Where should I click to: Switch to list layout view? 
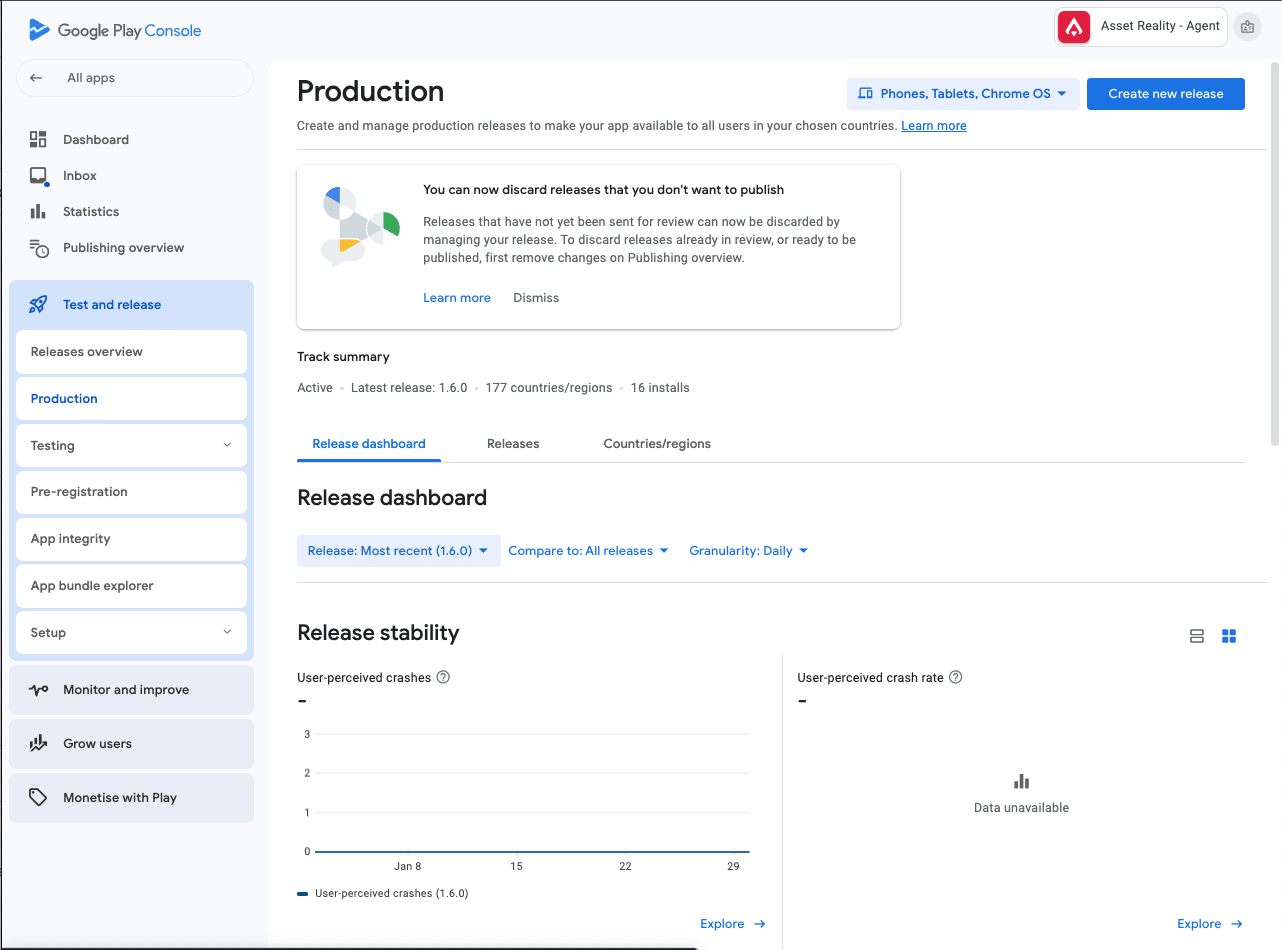click(1196, 636)
